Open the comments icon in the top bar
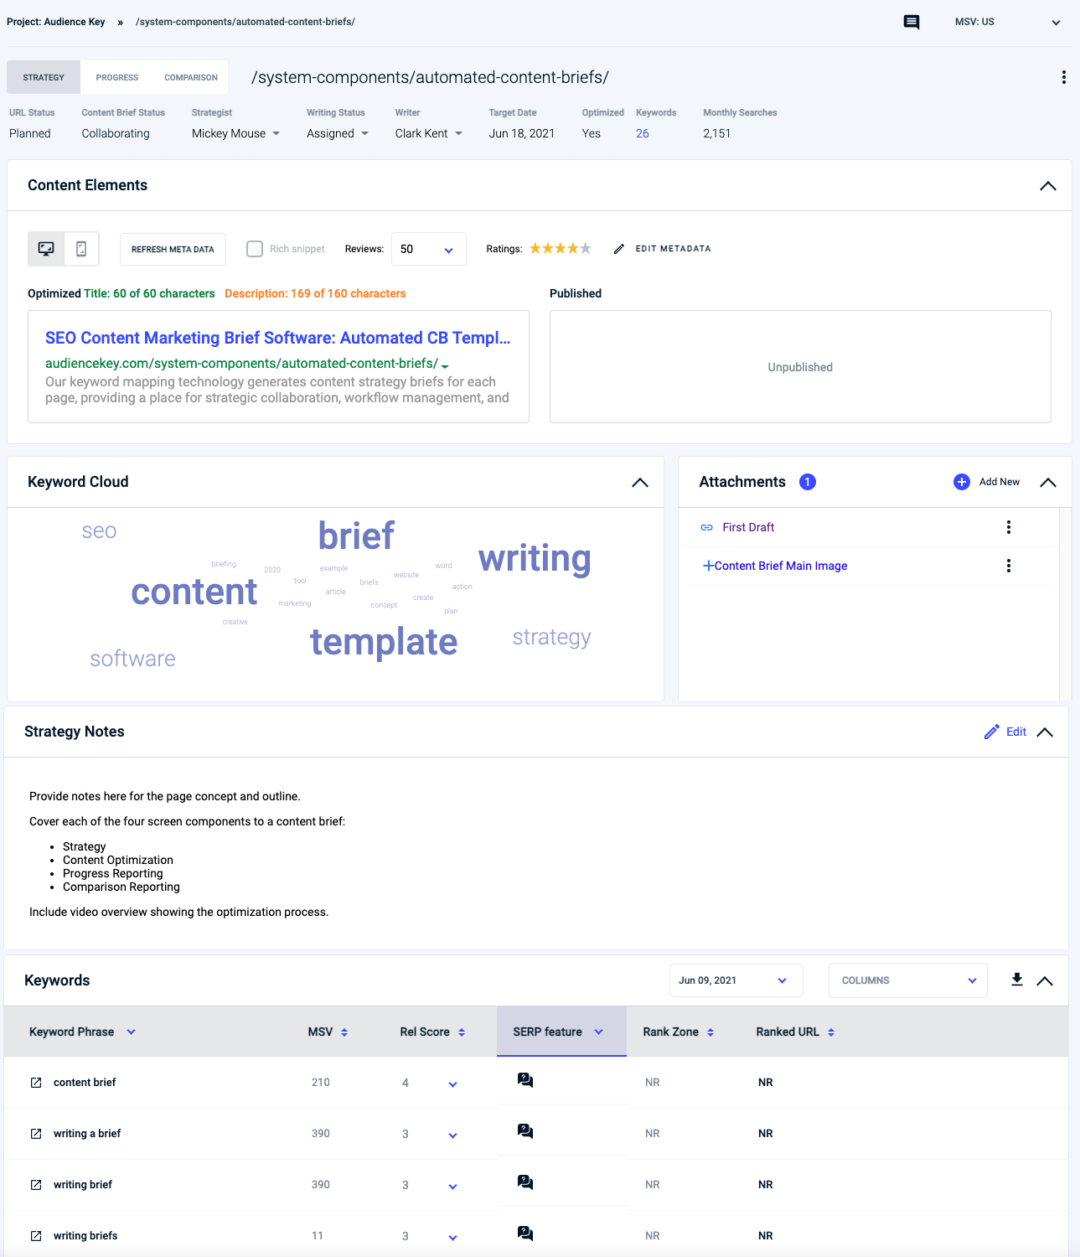 coord(911,21)
